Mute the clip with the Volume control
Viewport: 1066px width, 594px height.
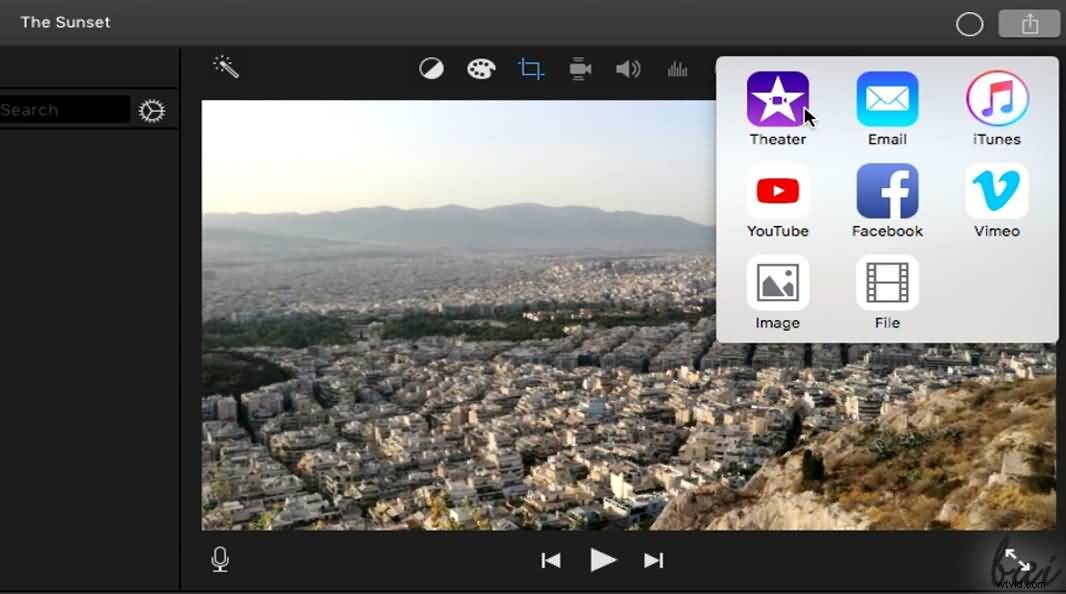click(x=629, y=68)
